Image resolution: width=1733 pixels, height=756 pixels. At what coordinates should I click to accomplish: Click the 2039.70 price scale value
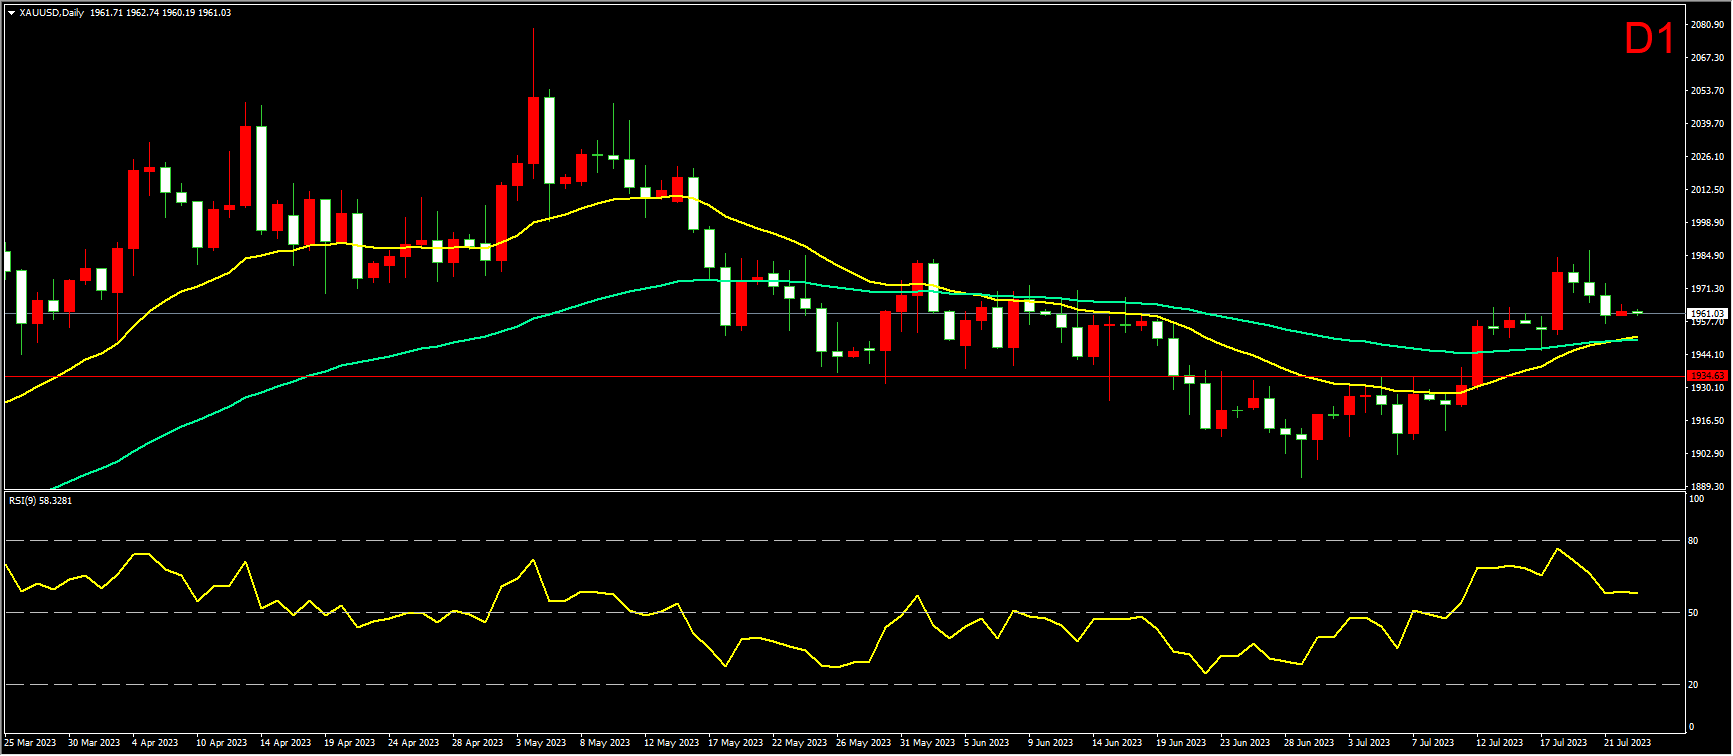point(1706,124)
